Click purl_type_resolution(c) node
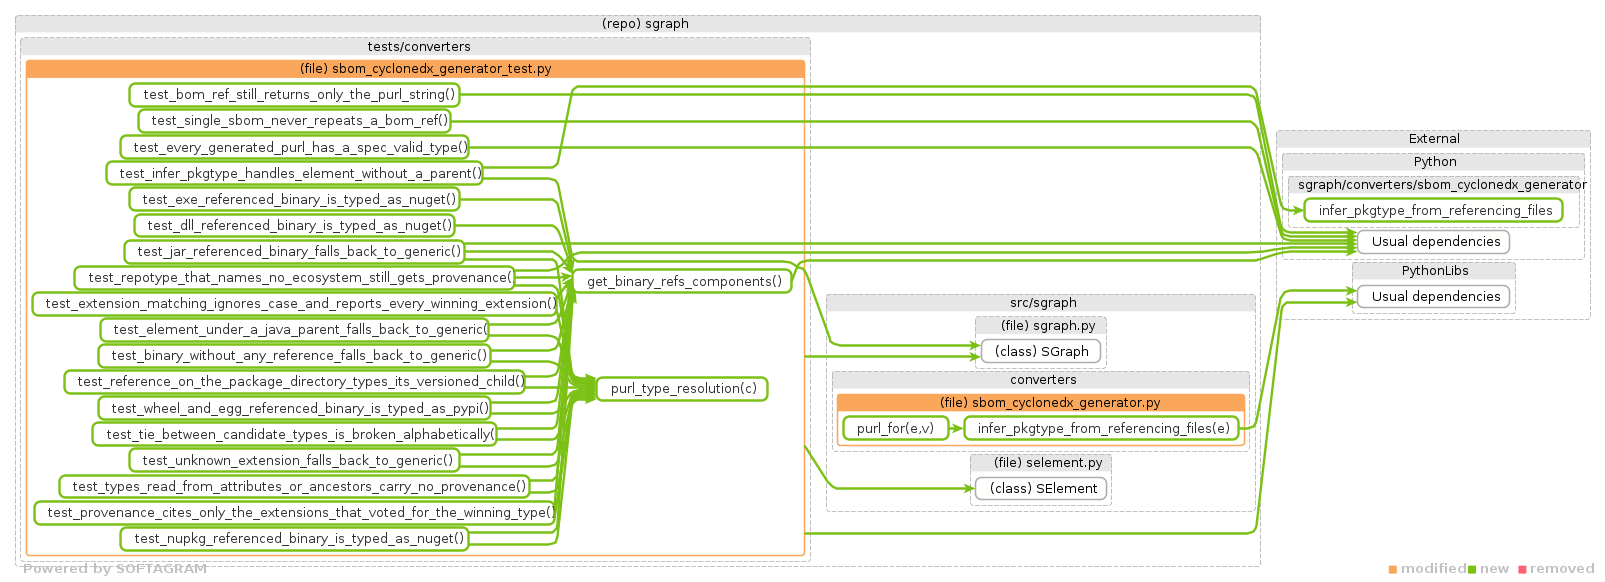This screenshot has height=582, width=1605. 683,388
